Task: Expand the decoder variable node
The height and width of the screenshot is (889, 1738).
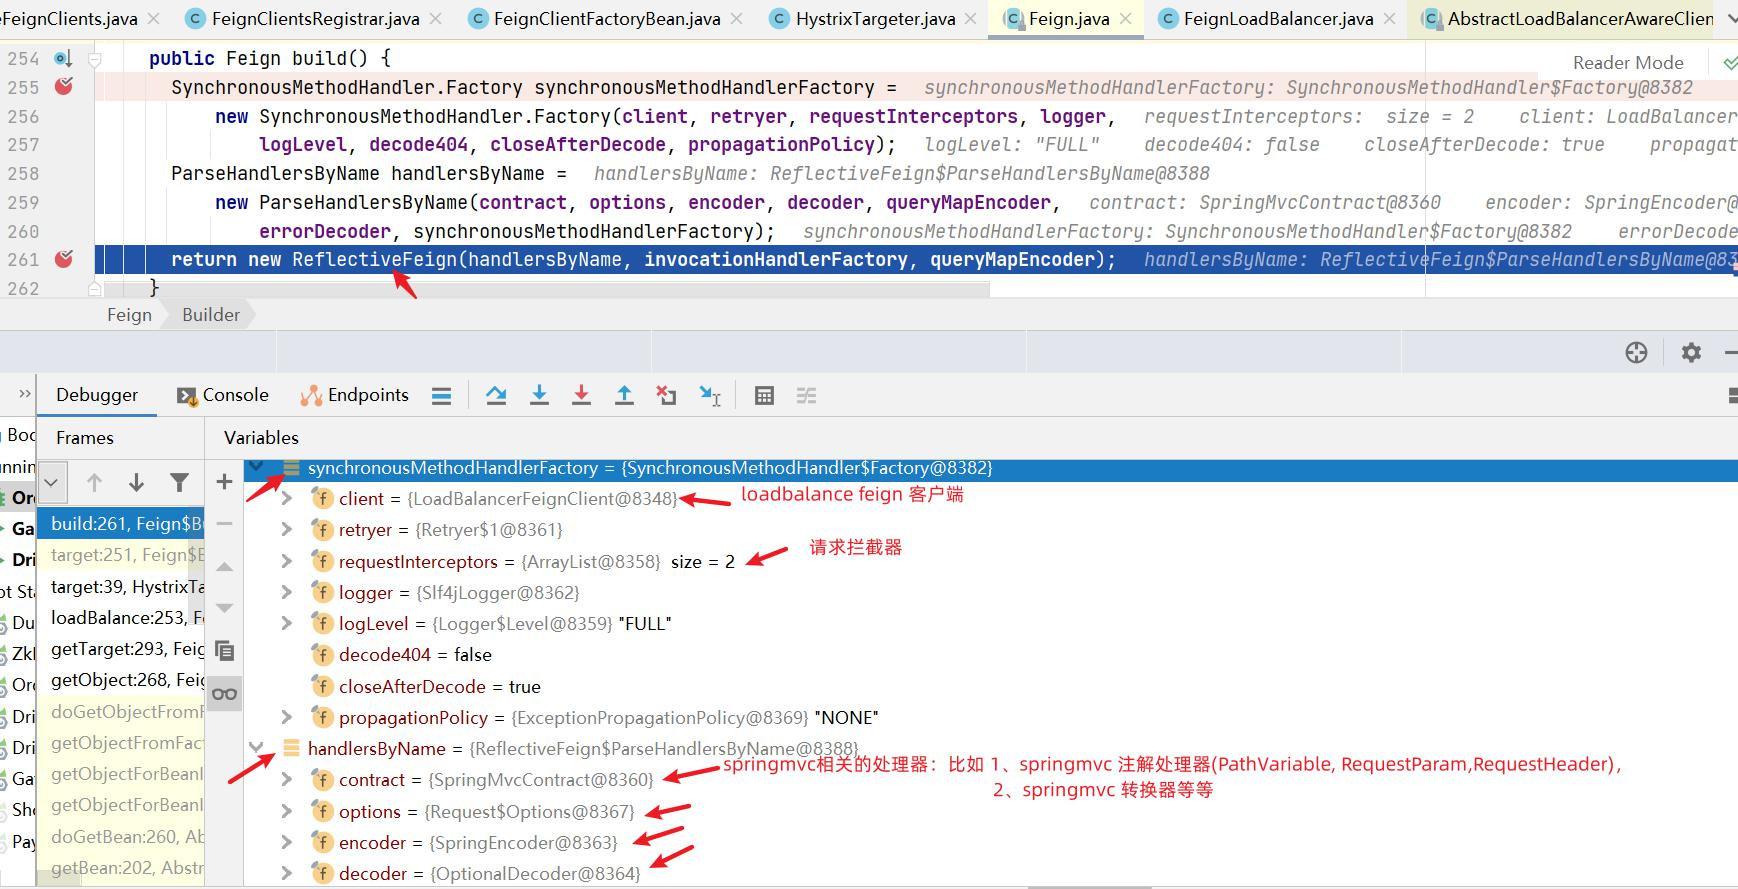Action: (x=287, y=873)
